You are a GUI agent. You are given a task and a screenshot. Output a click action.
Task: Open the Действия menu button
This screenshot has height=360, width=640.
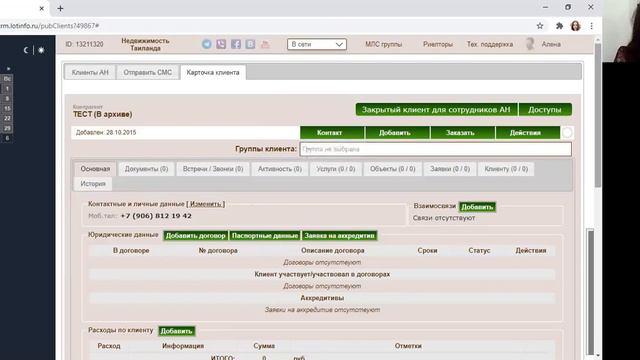(527, 133)
